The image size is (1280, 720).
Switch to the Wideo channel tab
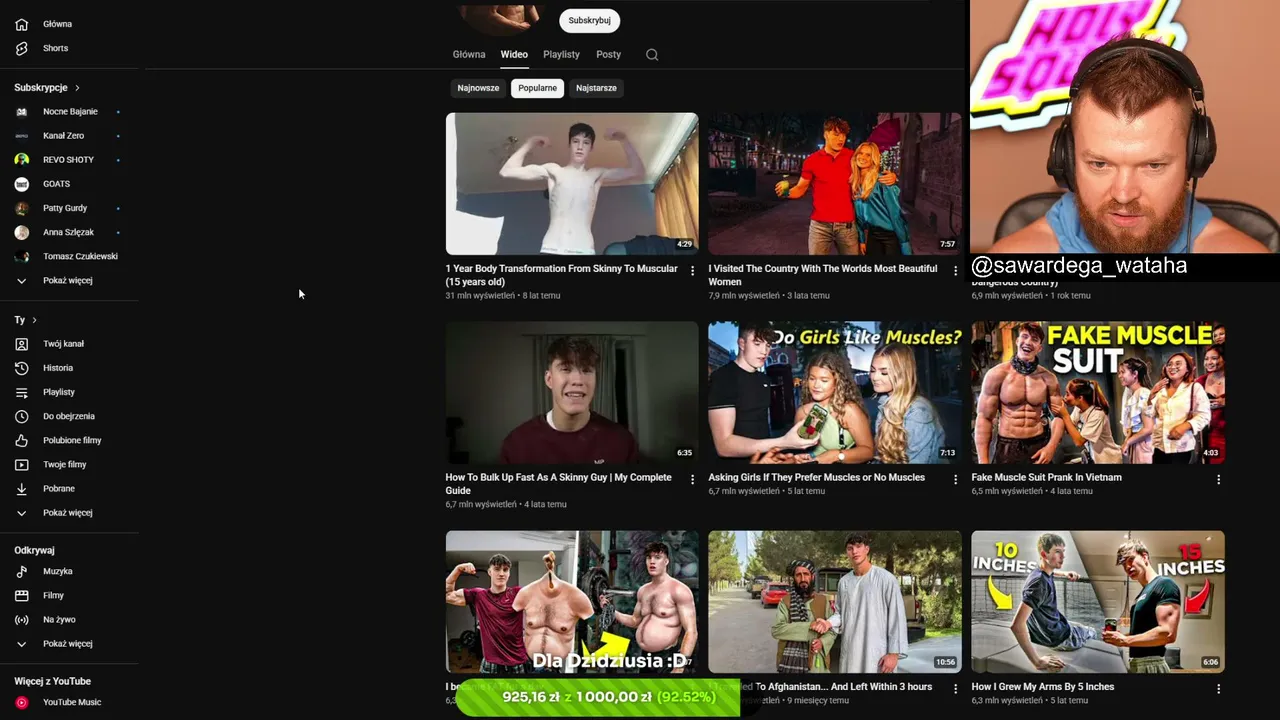514,55
